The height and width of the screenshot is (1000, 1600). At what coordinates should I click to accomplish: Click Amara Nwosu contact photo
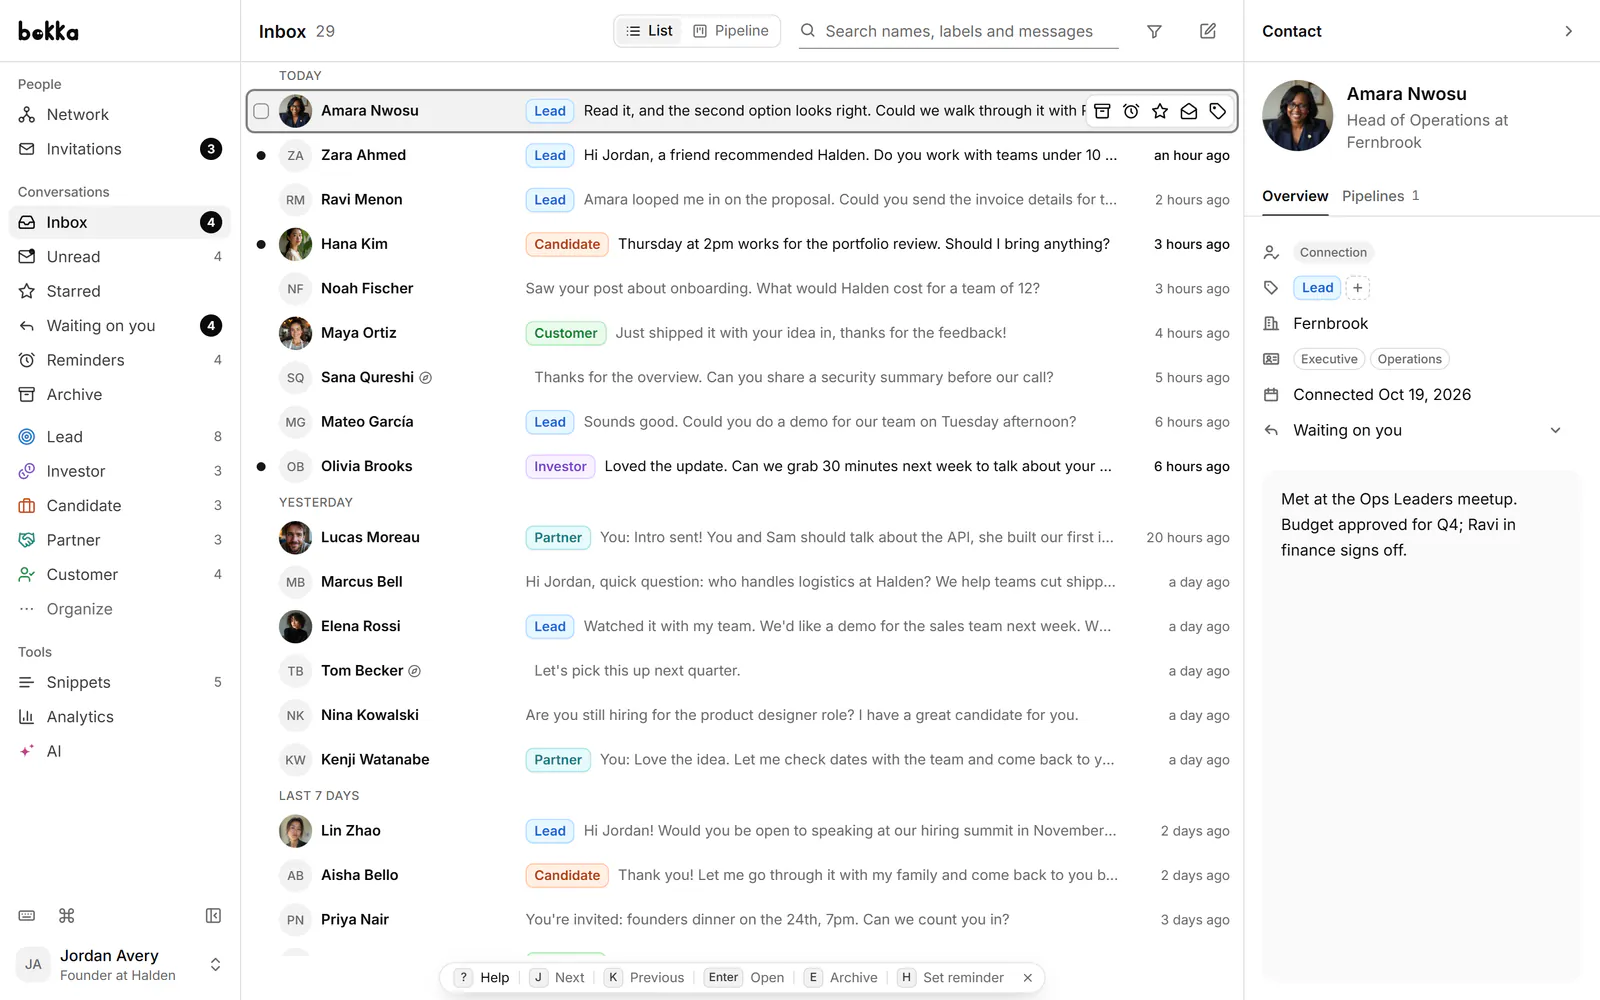pyautogui.click(x=1297, y=116)
